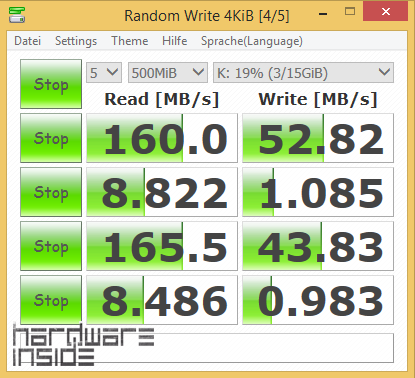The height and width of the screenshot is (378, 415).
Task: Open the Sprache(Language) menu
Action: tap(252, 41)
